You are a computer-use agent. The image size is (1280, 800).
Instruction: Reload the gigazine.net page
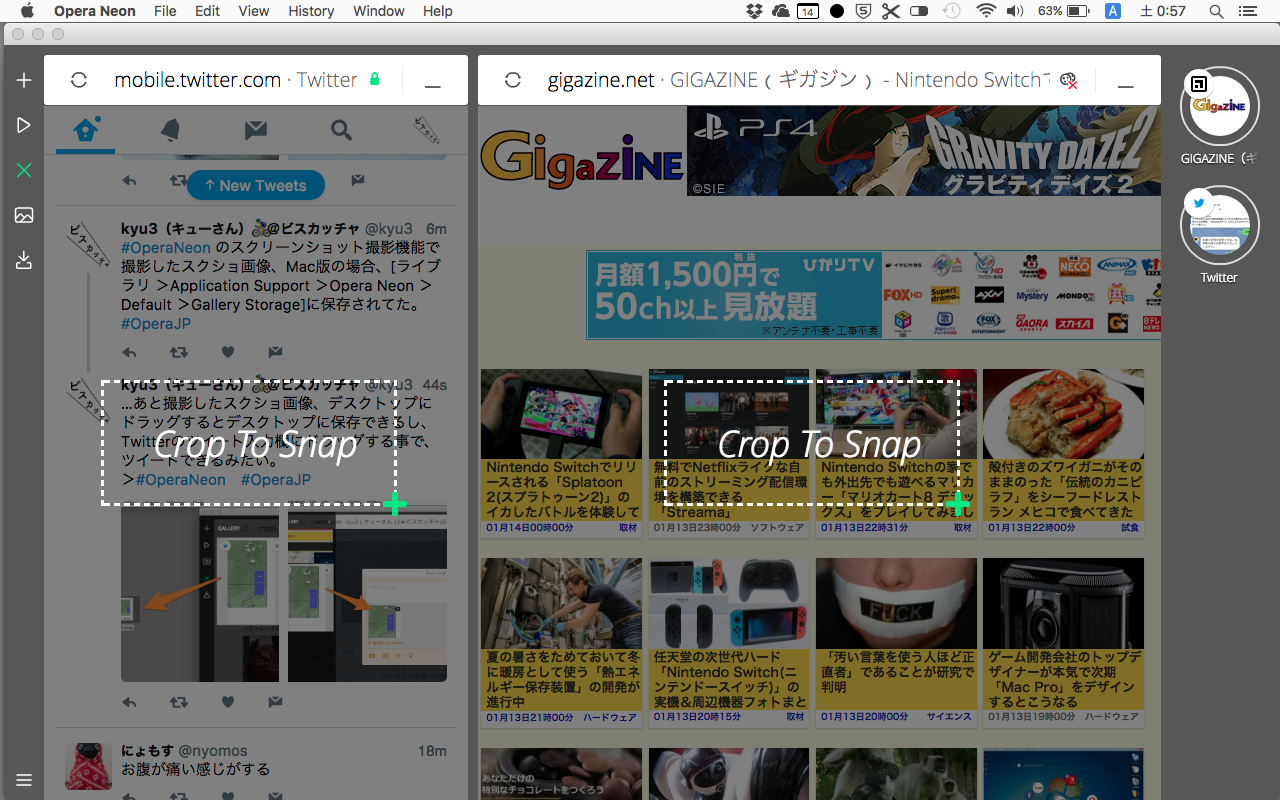[513, 80]
